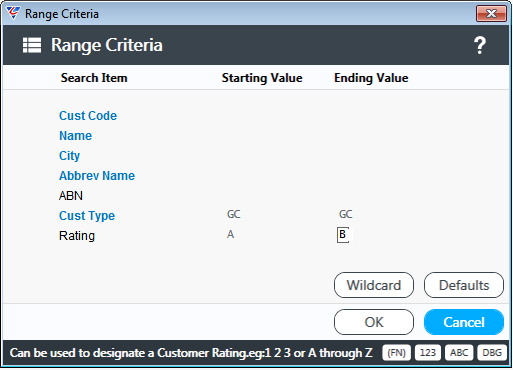Toggle the (FN) status bar indicator
Viewport: 513px width, 370px height.
(396, 353)
